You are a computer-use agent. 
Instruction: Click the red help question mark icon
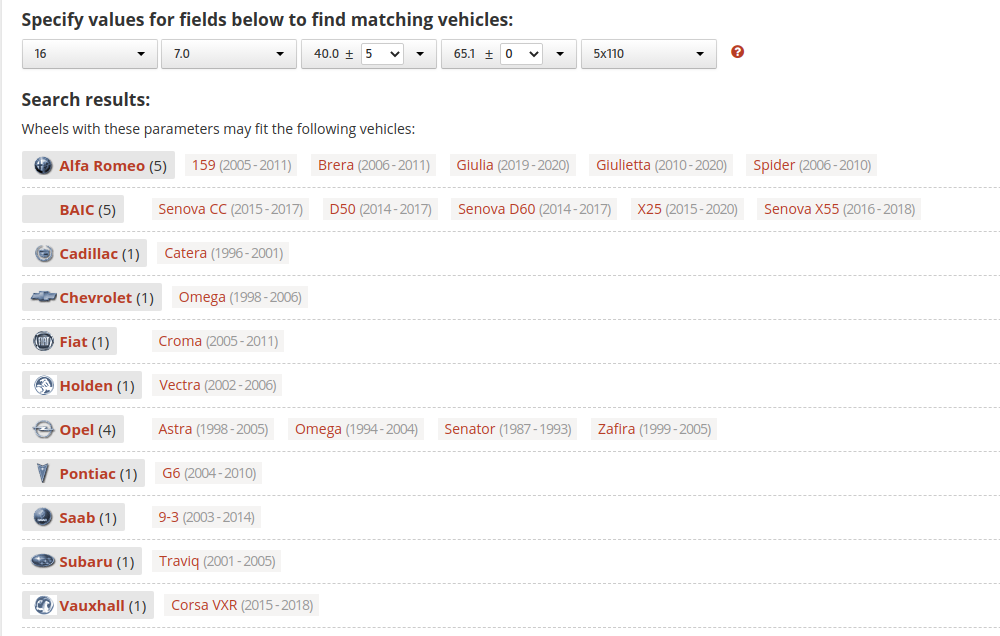point(737,52)
